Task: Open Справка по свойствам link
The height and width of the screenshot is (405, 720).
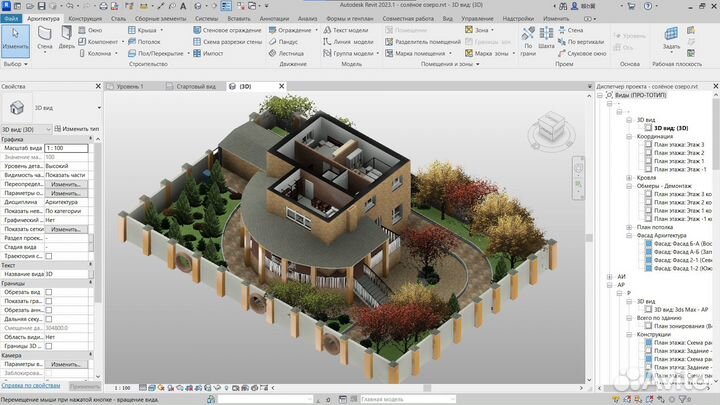Action: [x=31, y=386]
